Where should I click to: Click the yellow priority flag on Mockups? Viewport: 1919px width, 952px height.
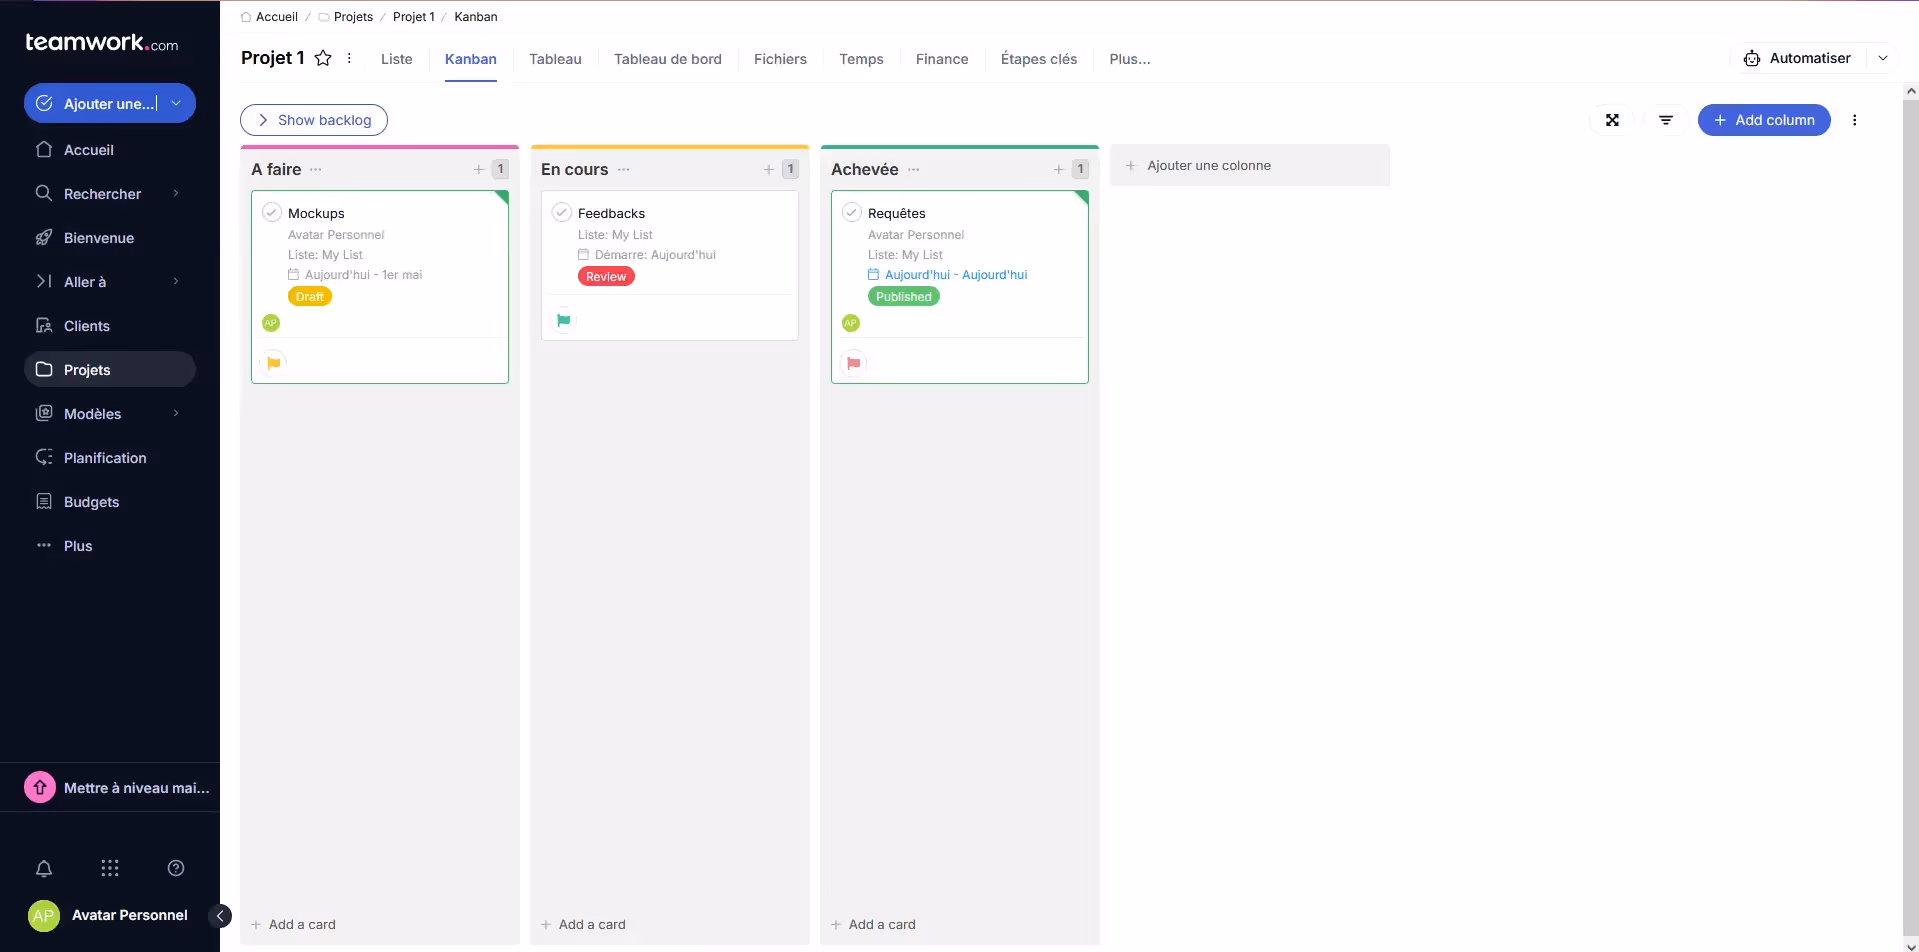[x=273, y=363]
